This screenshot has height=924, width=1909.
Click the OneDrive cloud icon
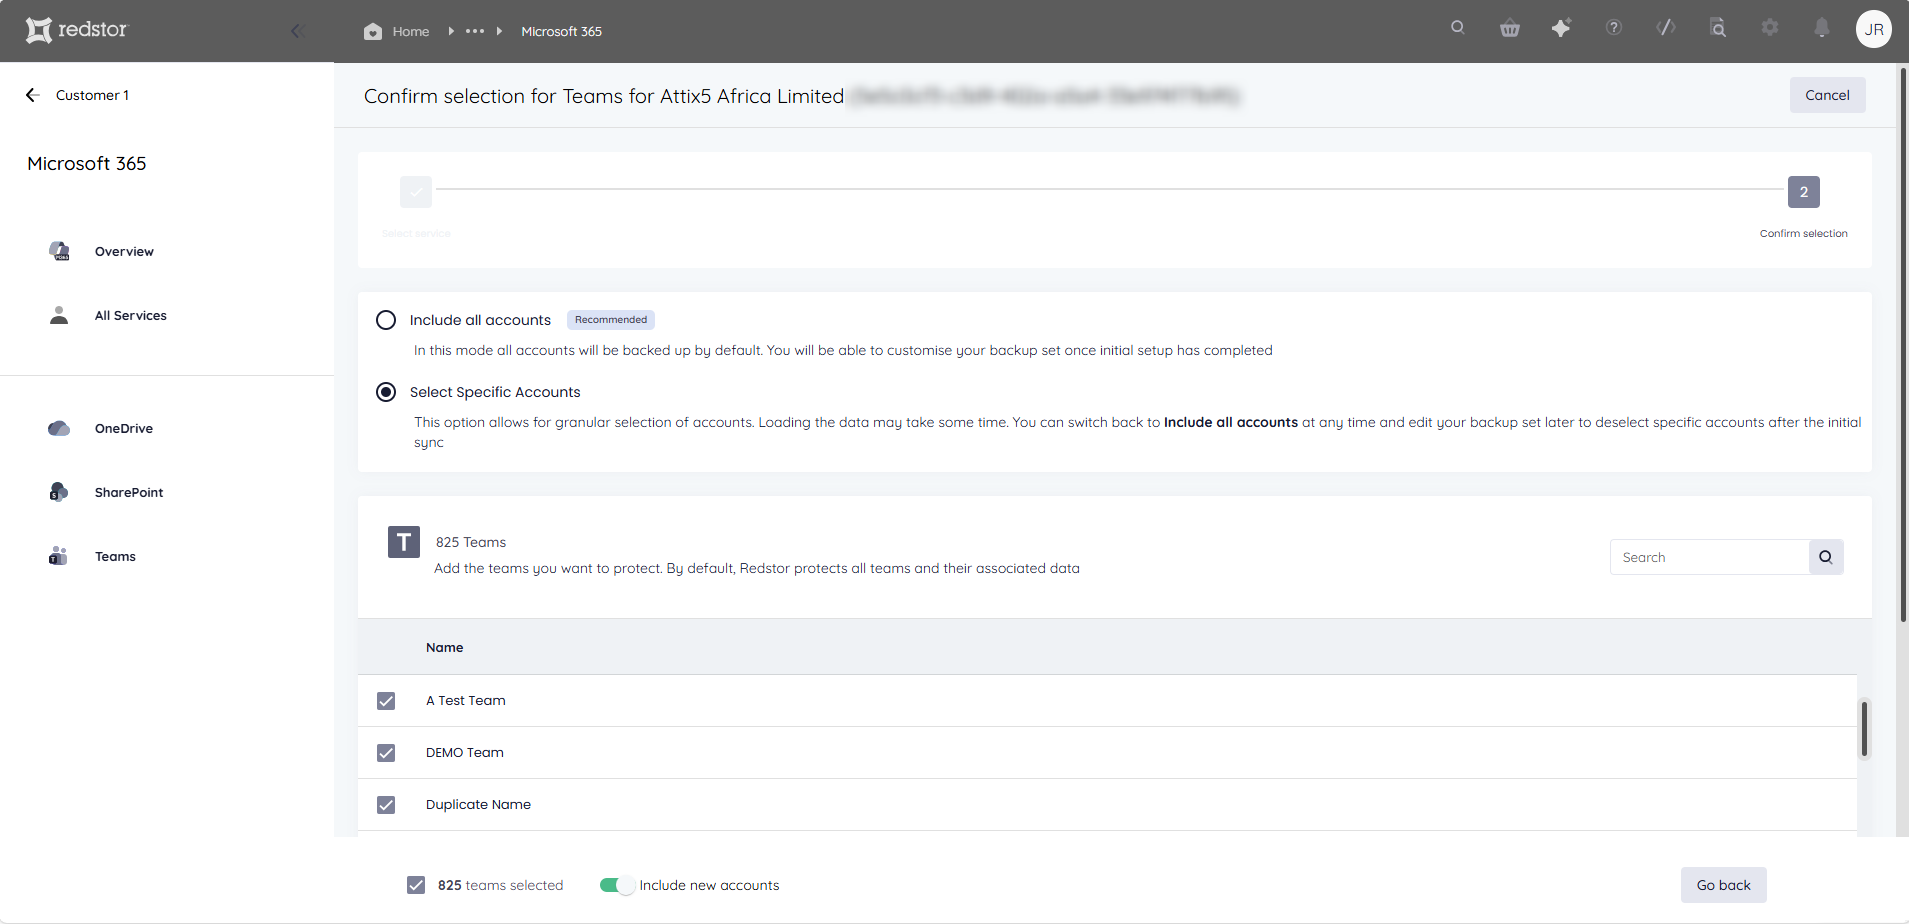pyautogui.click(x=59, y=428)
